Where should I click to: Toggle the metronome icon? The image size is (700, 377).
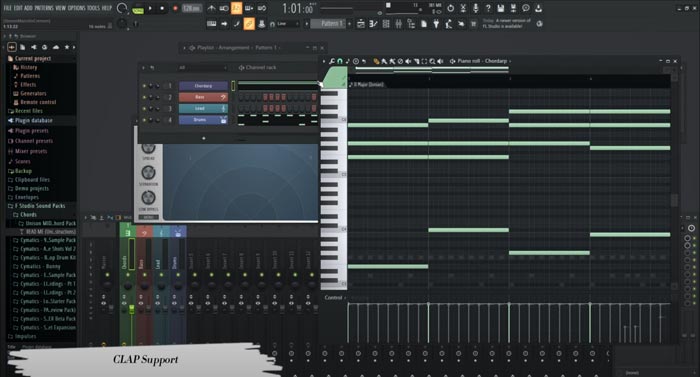click(x=212, y=8)
